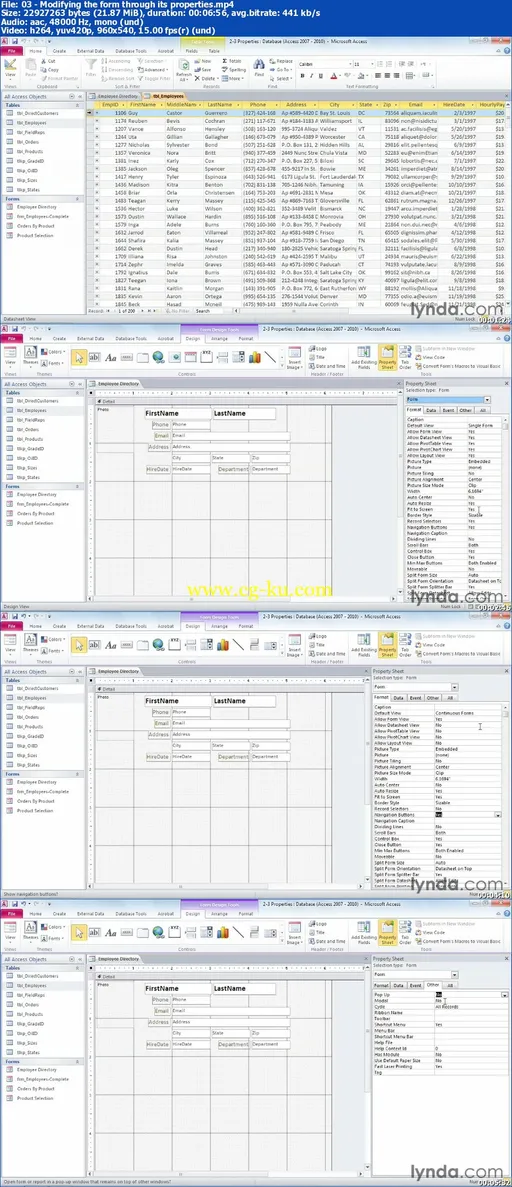Open Navigation Buttons value dropdown in third frame

coord(498,815)
